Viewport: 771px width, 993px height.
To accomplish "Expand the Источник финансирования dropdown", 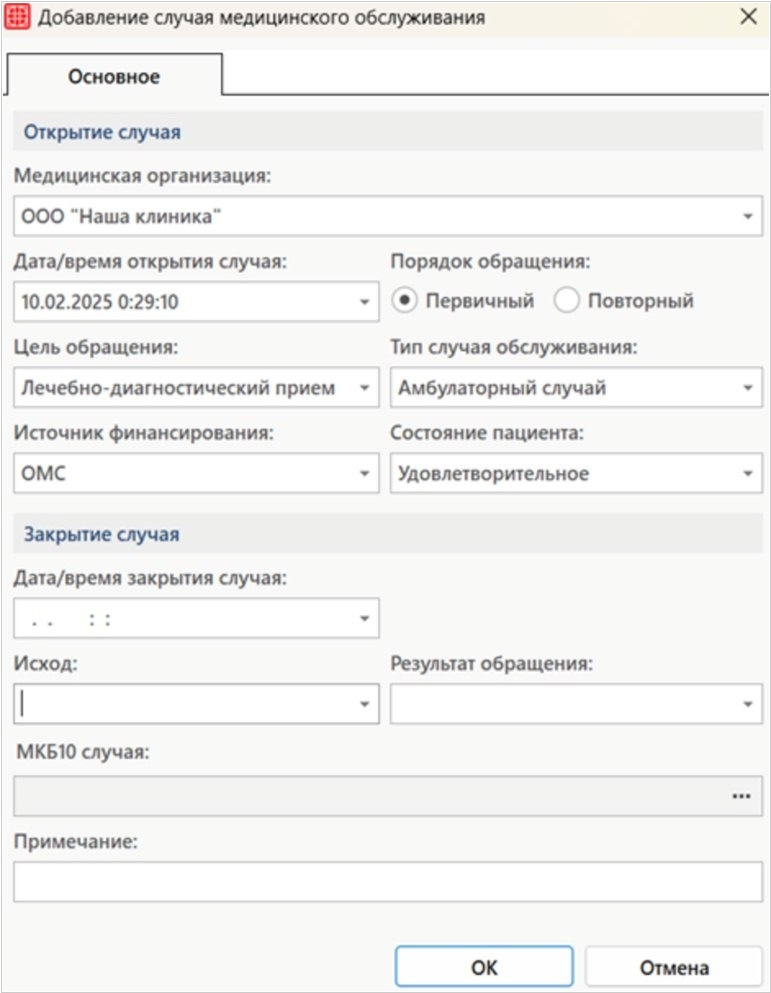I will [365, 474].
